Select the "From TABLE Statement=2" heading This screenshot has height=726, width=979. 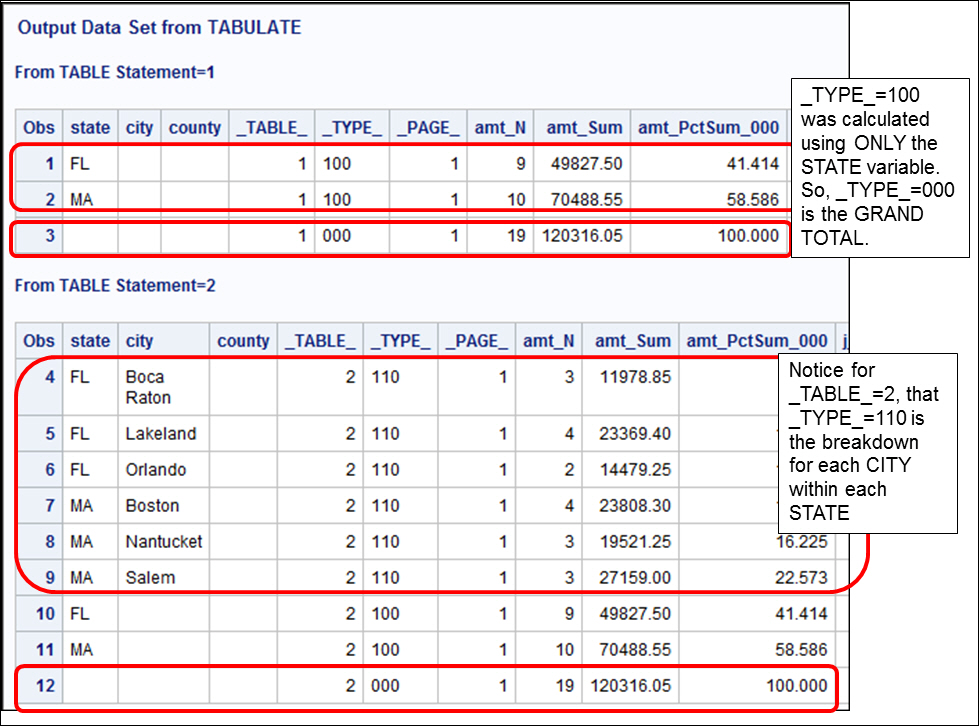115,286
